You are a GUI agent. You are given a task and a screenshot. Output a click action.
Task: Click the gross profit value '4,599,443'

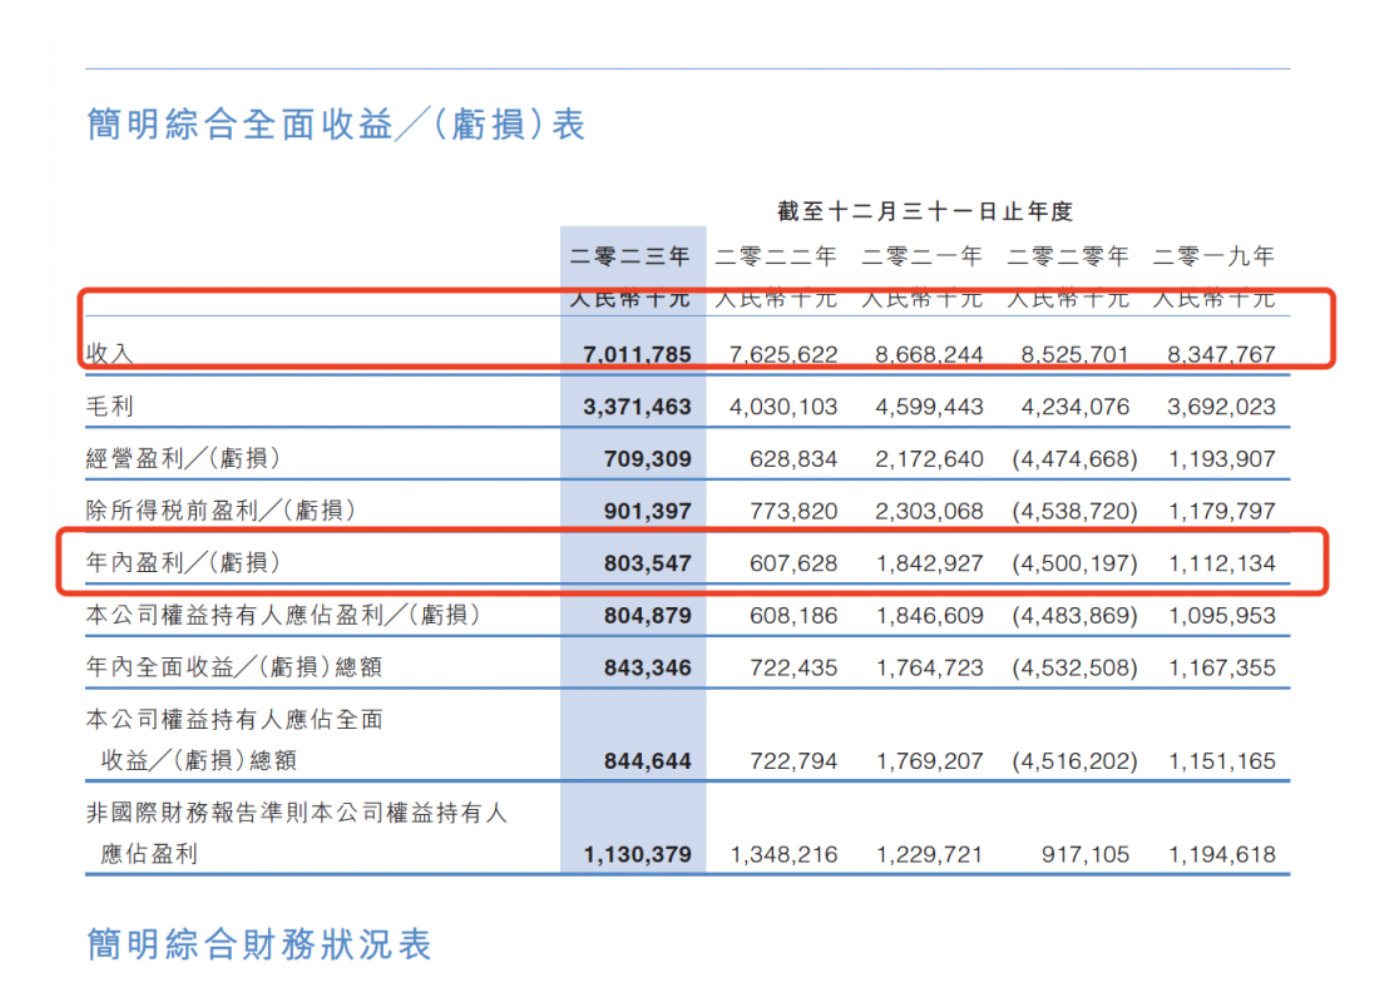click(929, 407)
